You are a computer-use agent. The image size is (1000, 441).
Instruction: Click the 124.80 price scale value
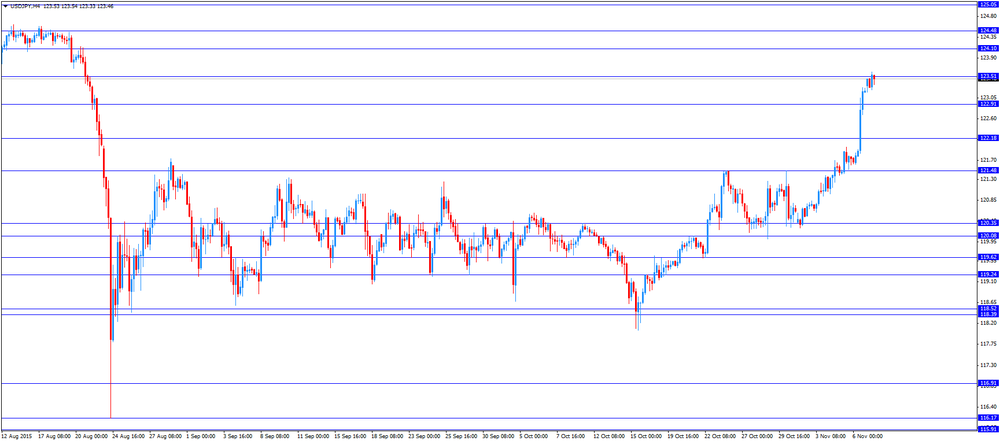(988, 17)
